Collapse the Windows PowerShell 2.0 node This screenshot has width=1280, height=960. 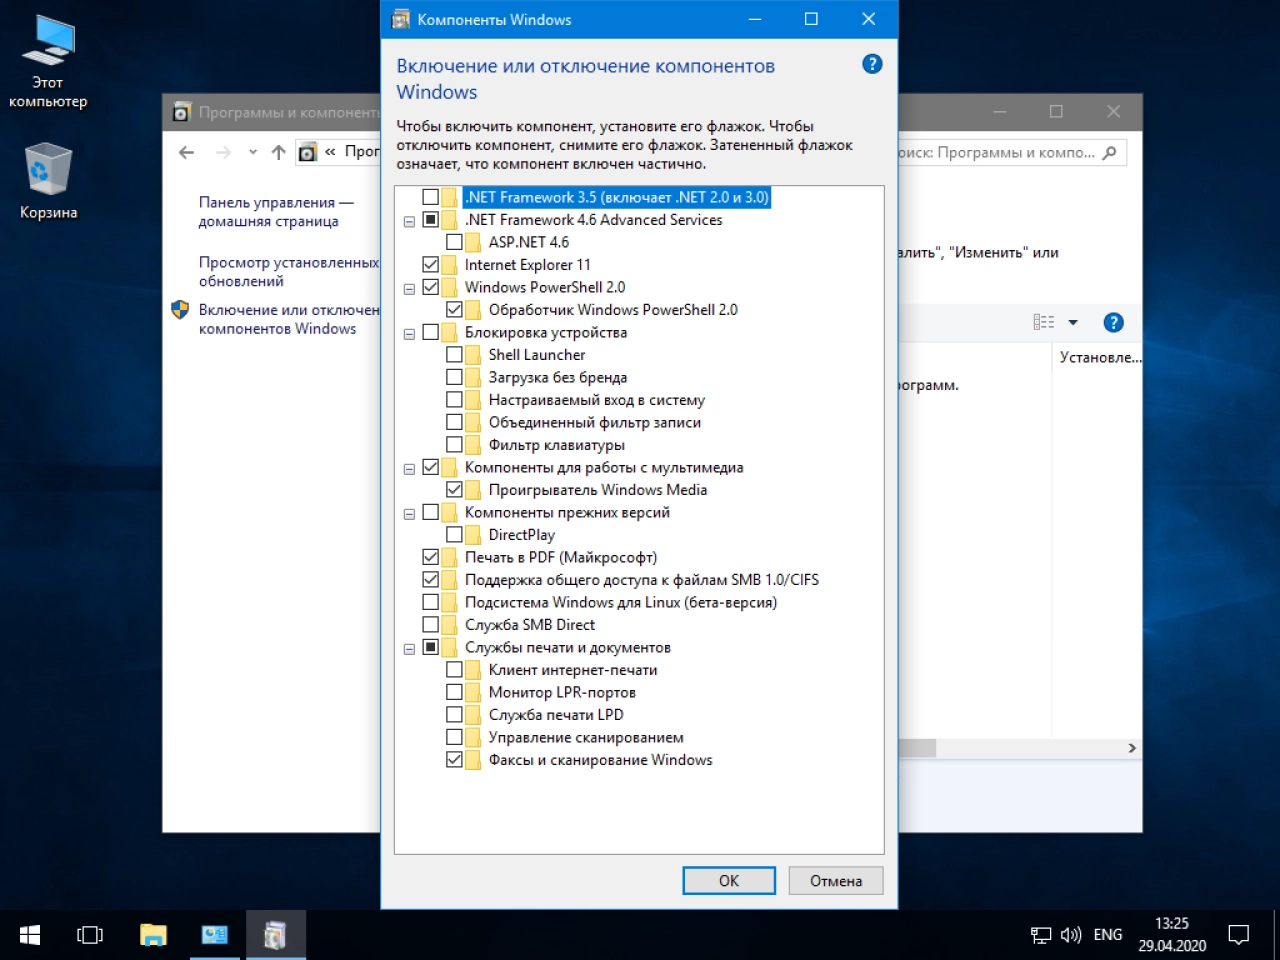(409, 288)
